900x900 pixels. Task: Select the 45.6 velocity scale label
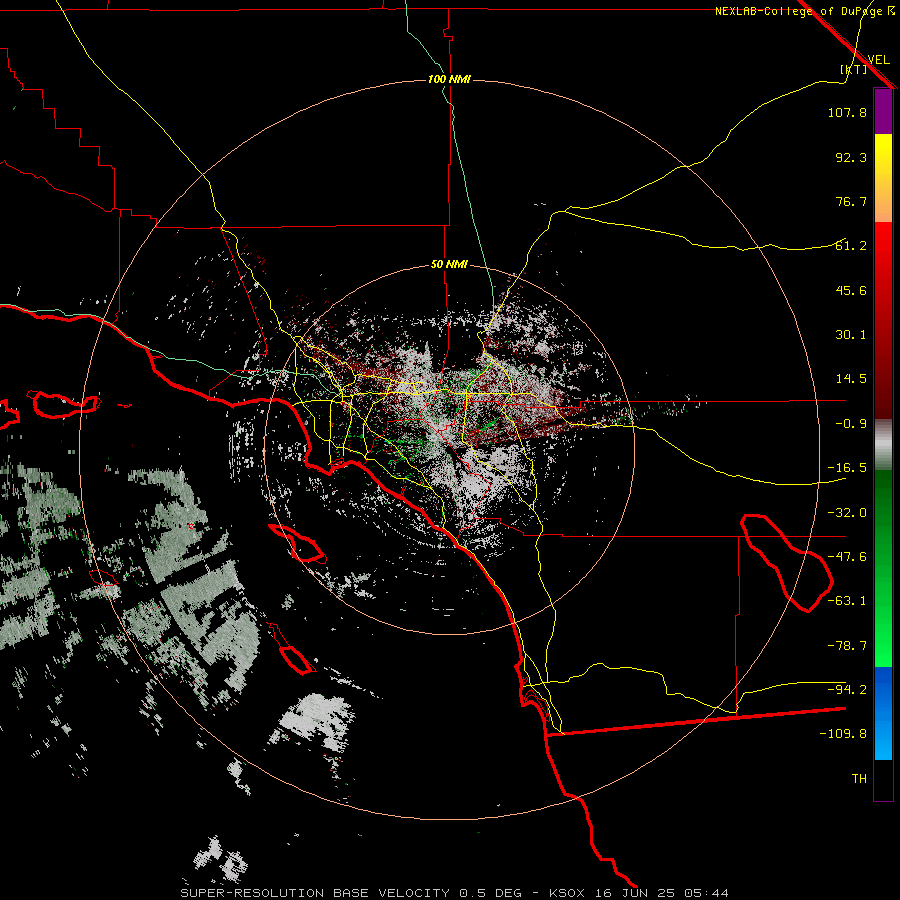(851, 290)
